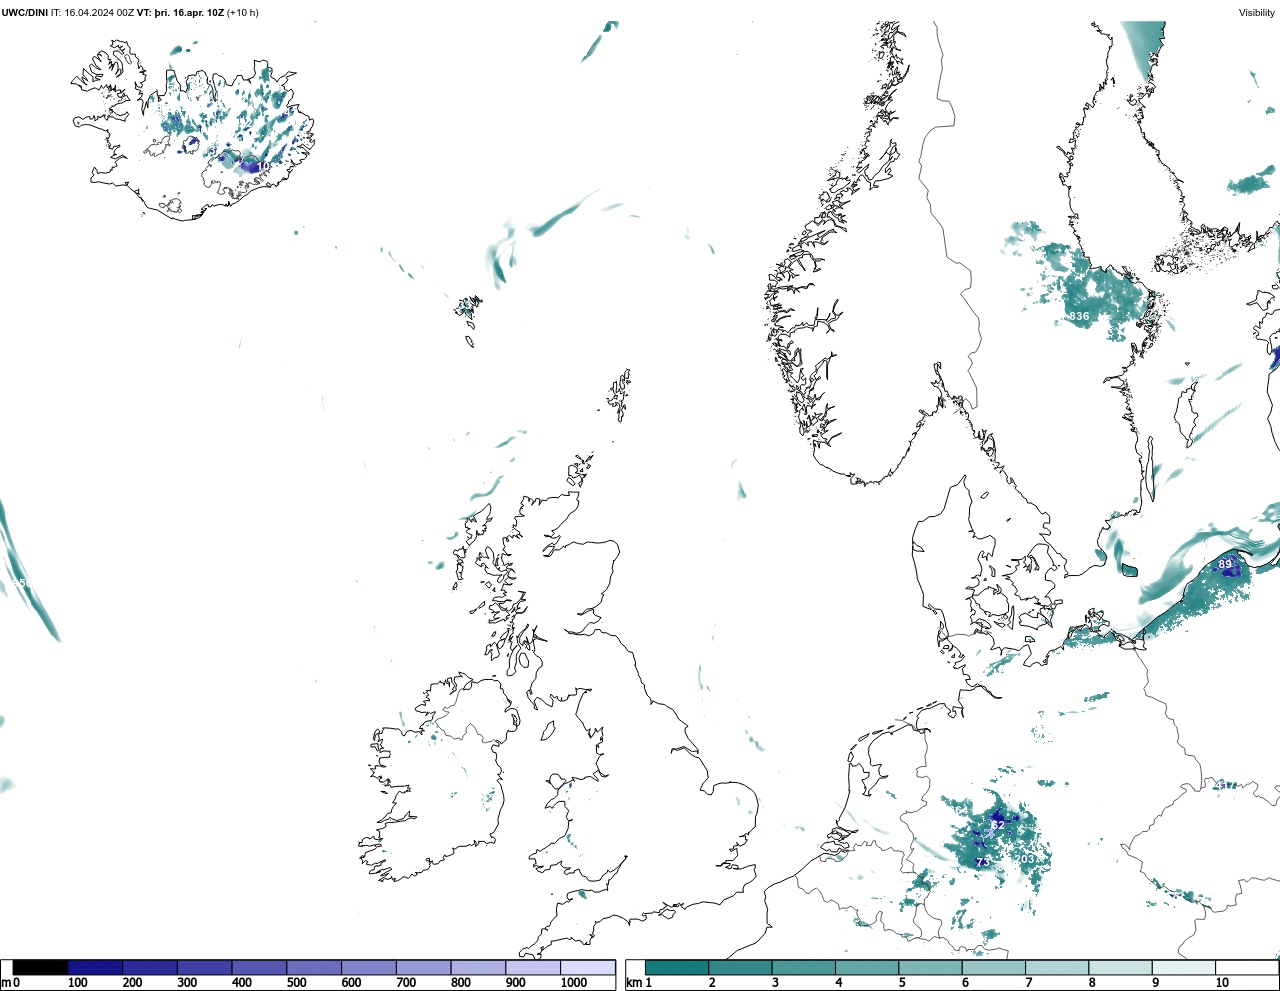Click the '73' value over Germany
The height and width of the screenshot is (991, 1280).
[983, 862]
